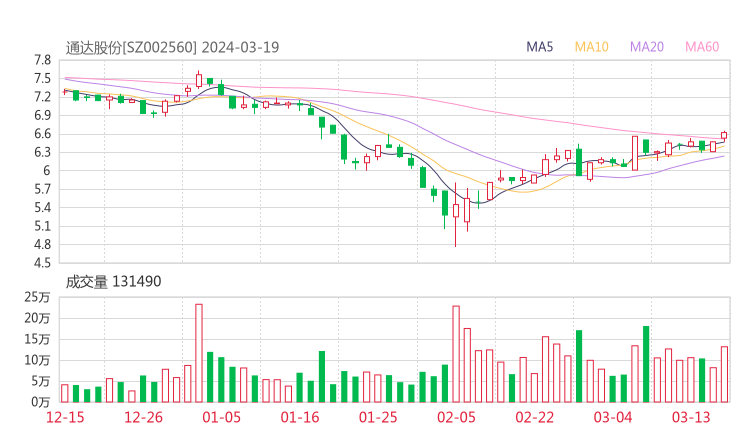Click the 20万 volume axis label
The image size is (740, 440).
[x=37, y=318]
